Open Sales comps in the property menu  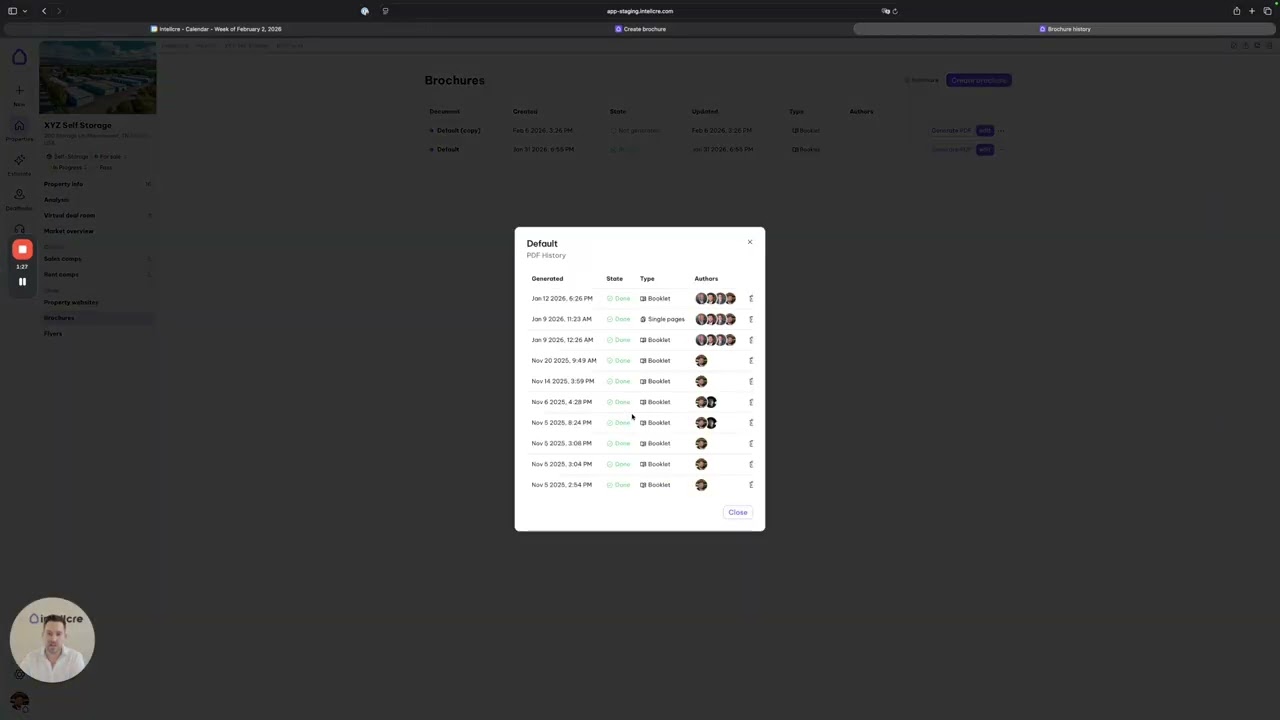[62, 259]
